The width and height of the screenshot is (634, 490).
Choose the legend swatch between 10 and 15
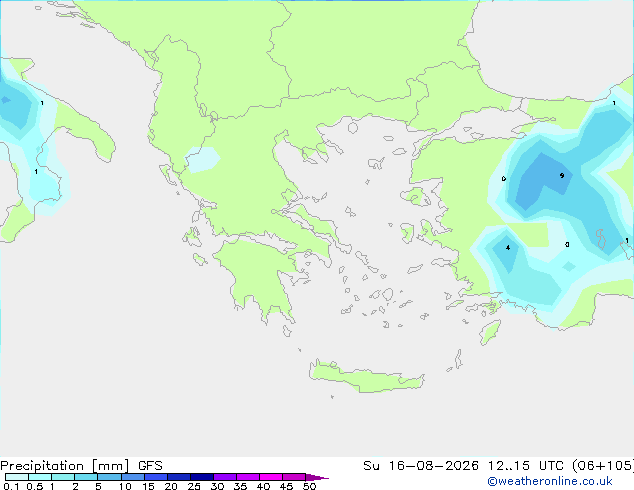[x=132, y=477]
